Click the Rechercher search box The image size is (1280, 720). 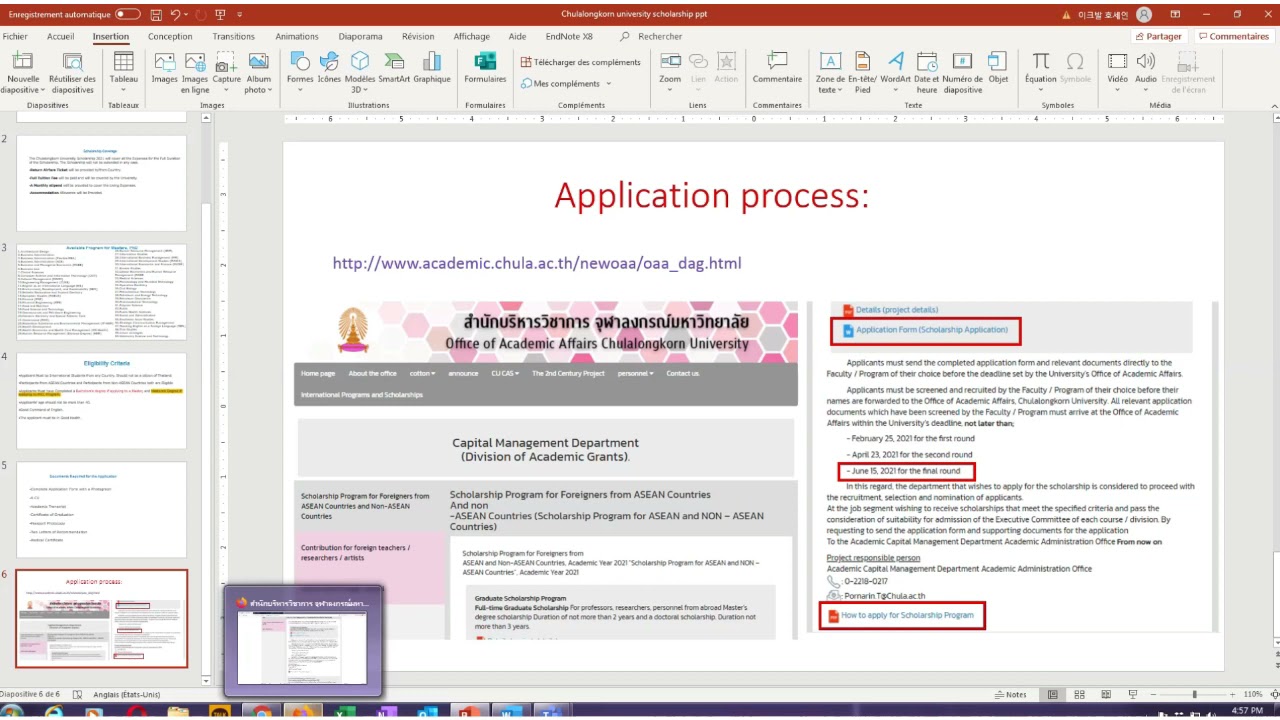pos(660,36)
